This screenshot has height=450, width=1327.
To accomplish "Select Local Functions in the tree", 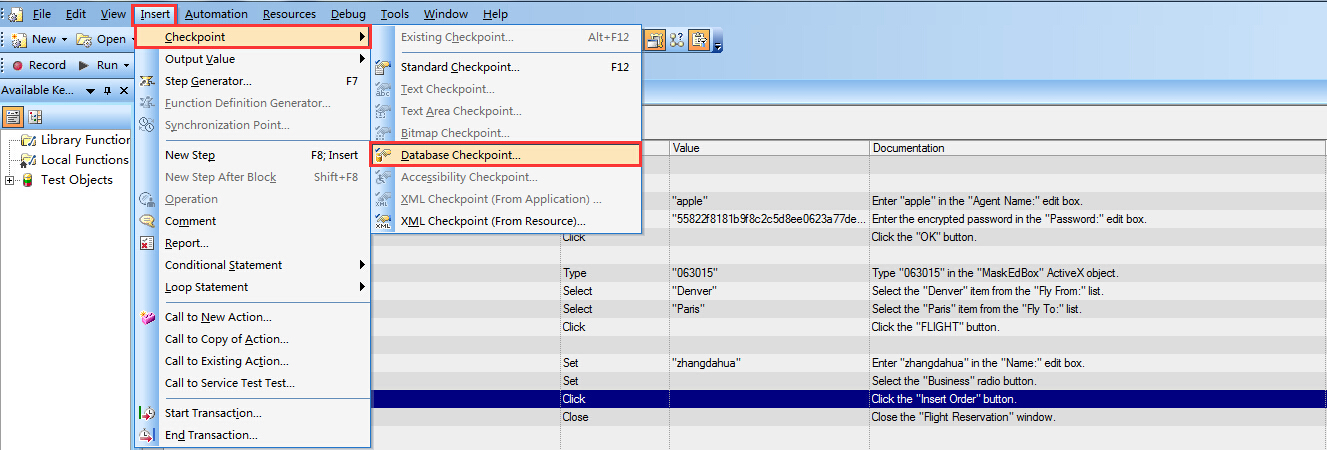I will point(84,160).
